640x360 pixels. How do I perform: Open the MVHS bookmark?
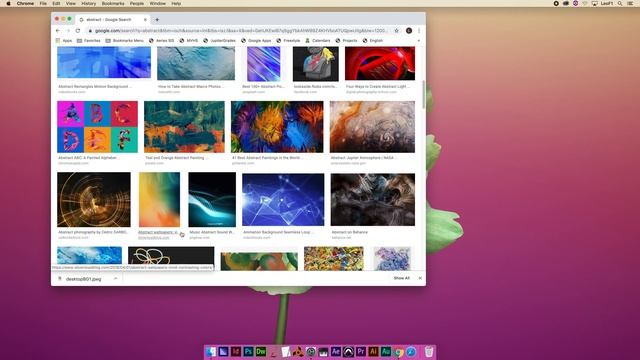(189, 41)
